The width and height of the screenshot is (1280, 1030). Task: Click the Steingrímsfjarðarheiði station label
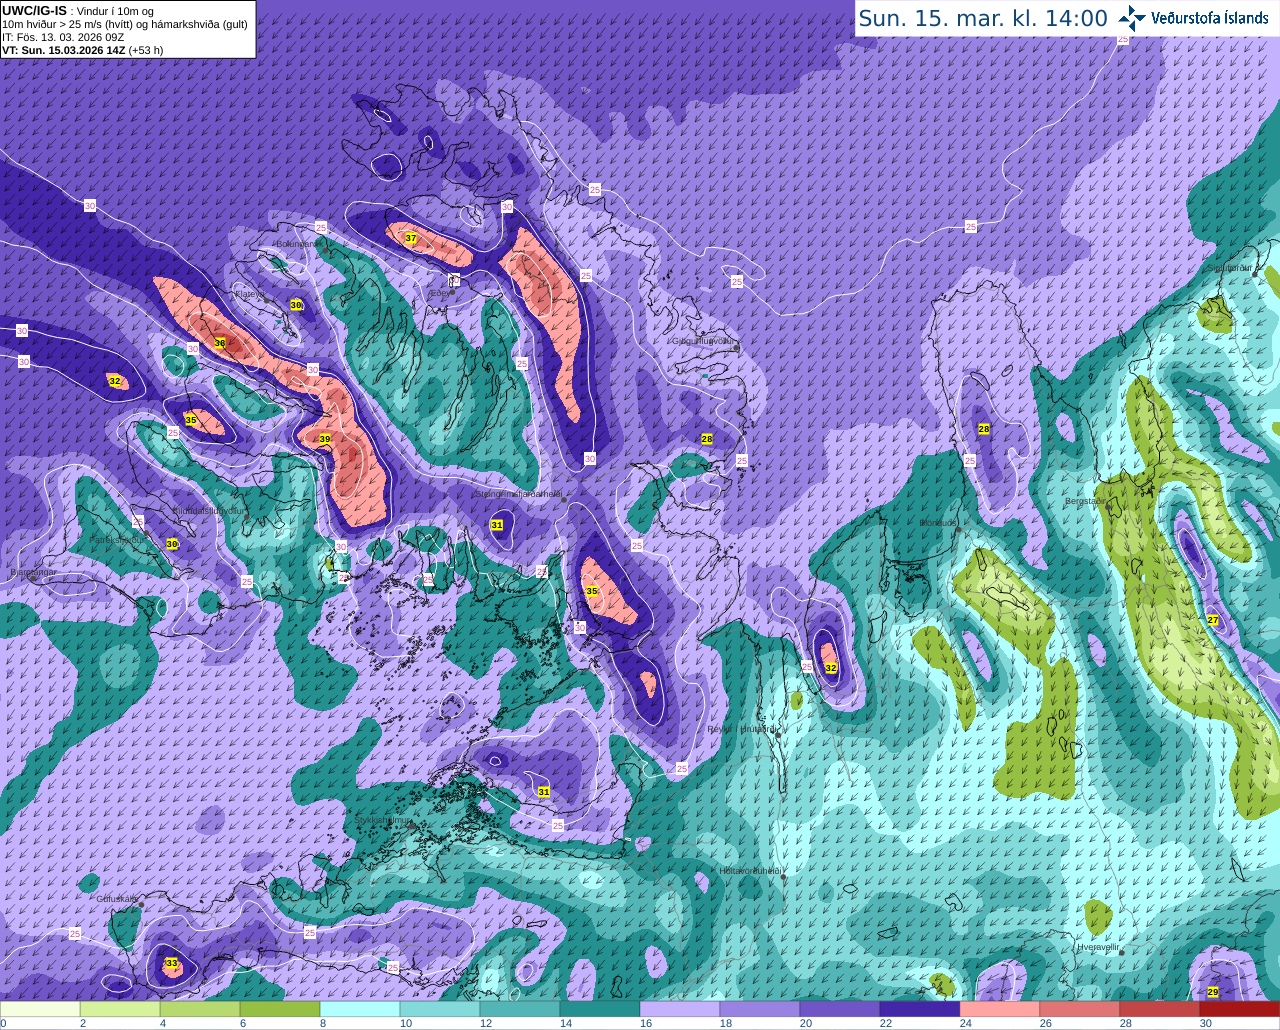point(517,493)
